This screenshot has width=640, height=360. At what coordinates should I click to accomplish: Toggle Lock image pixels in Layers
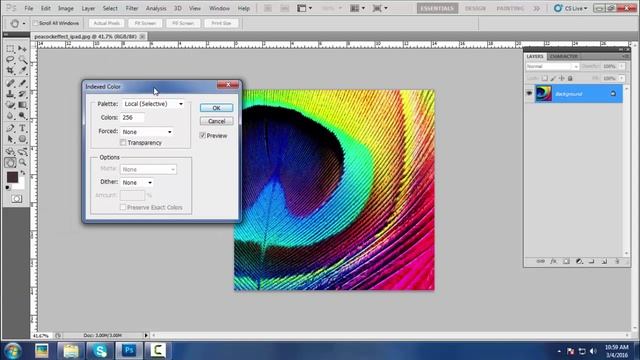553,78
